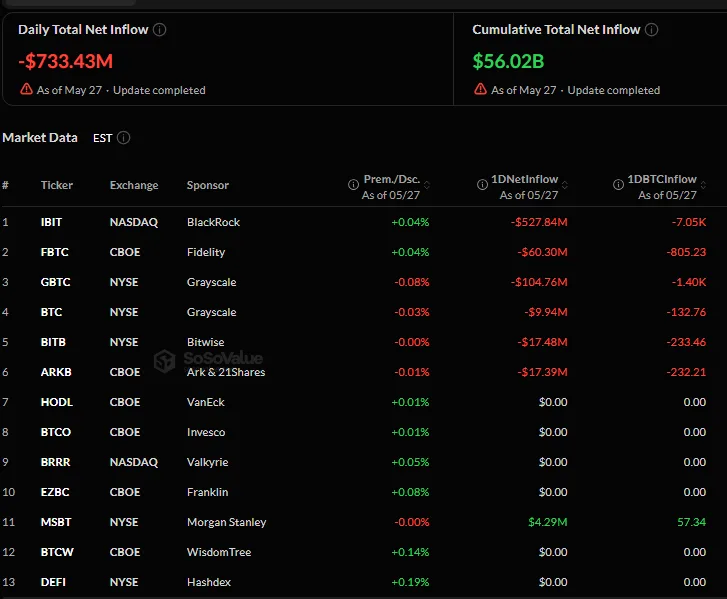Click the Sponsor column header
The image size is (727, 599).
[x=208, y=185]
